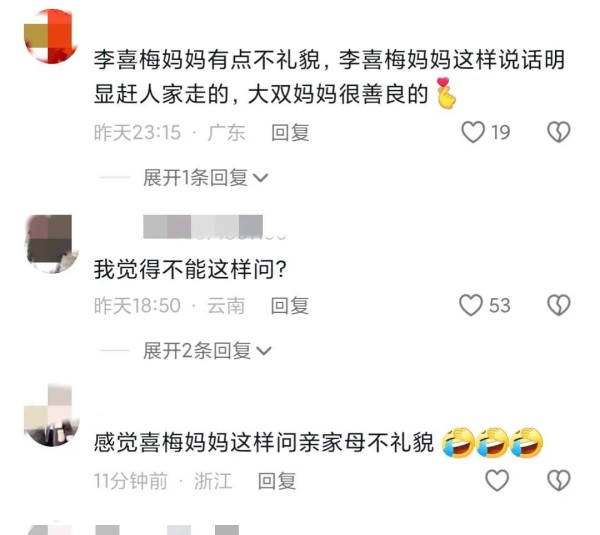
Task: Like the comment with 19 likes
Action: [473, 132]
